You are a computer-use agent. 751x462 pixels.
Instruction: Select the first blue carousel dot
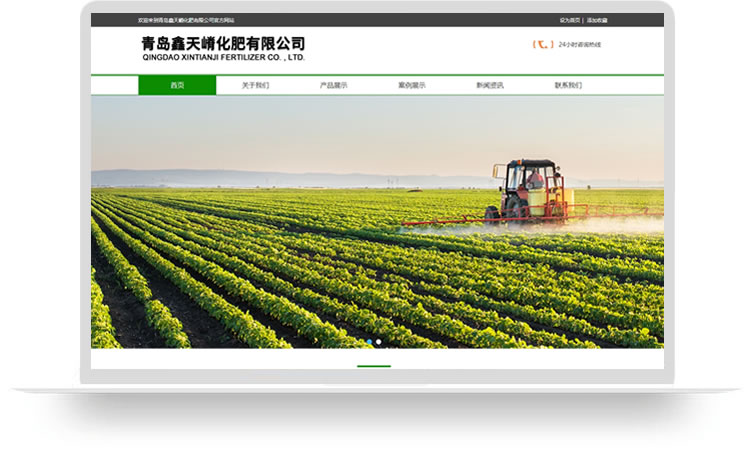(x=369, y=342)
